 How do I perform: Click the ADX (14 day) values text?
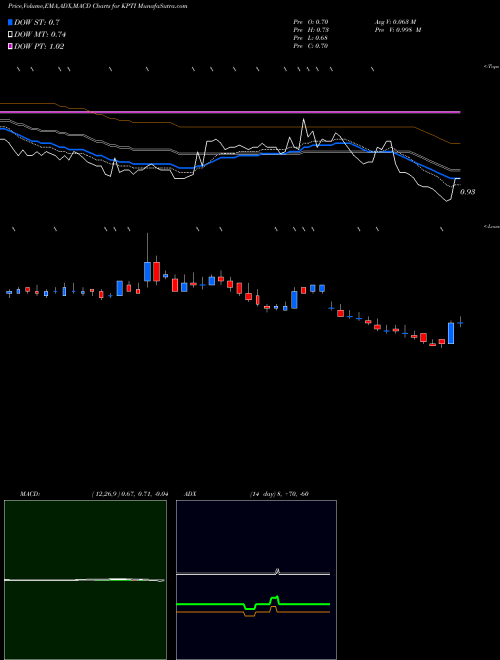click(x=280, y=494)
